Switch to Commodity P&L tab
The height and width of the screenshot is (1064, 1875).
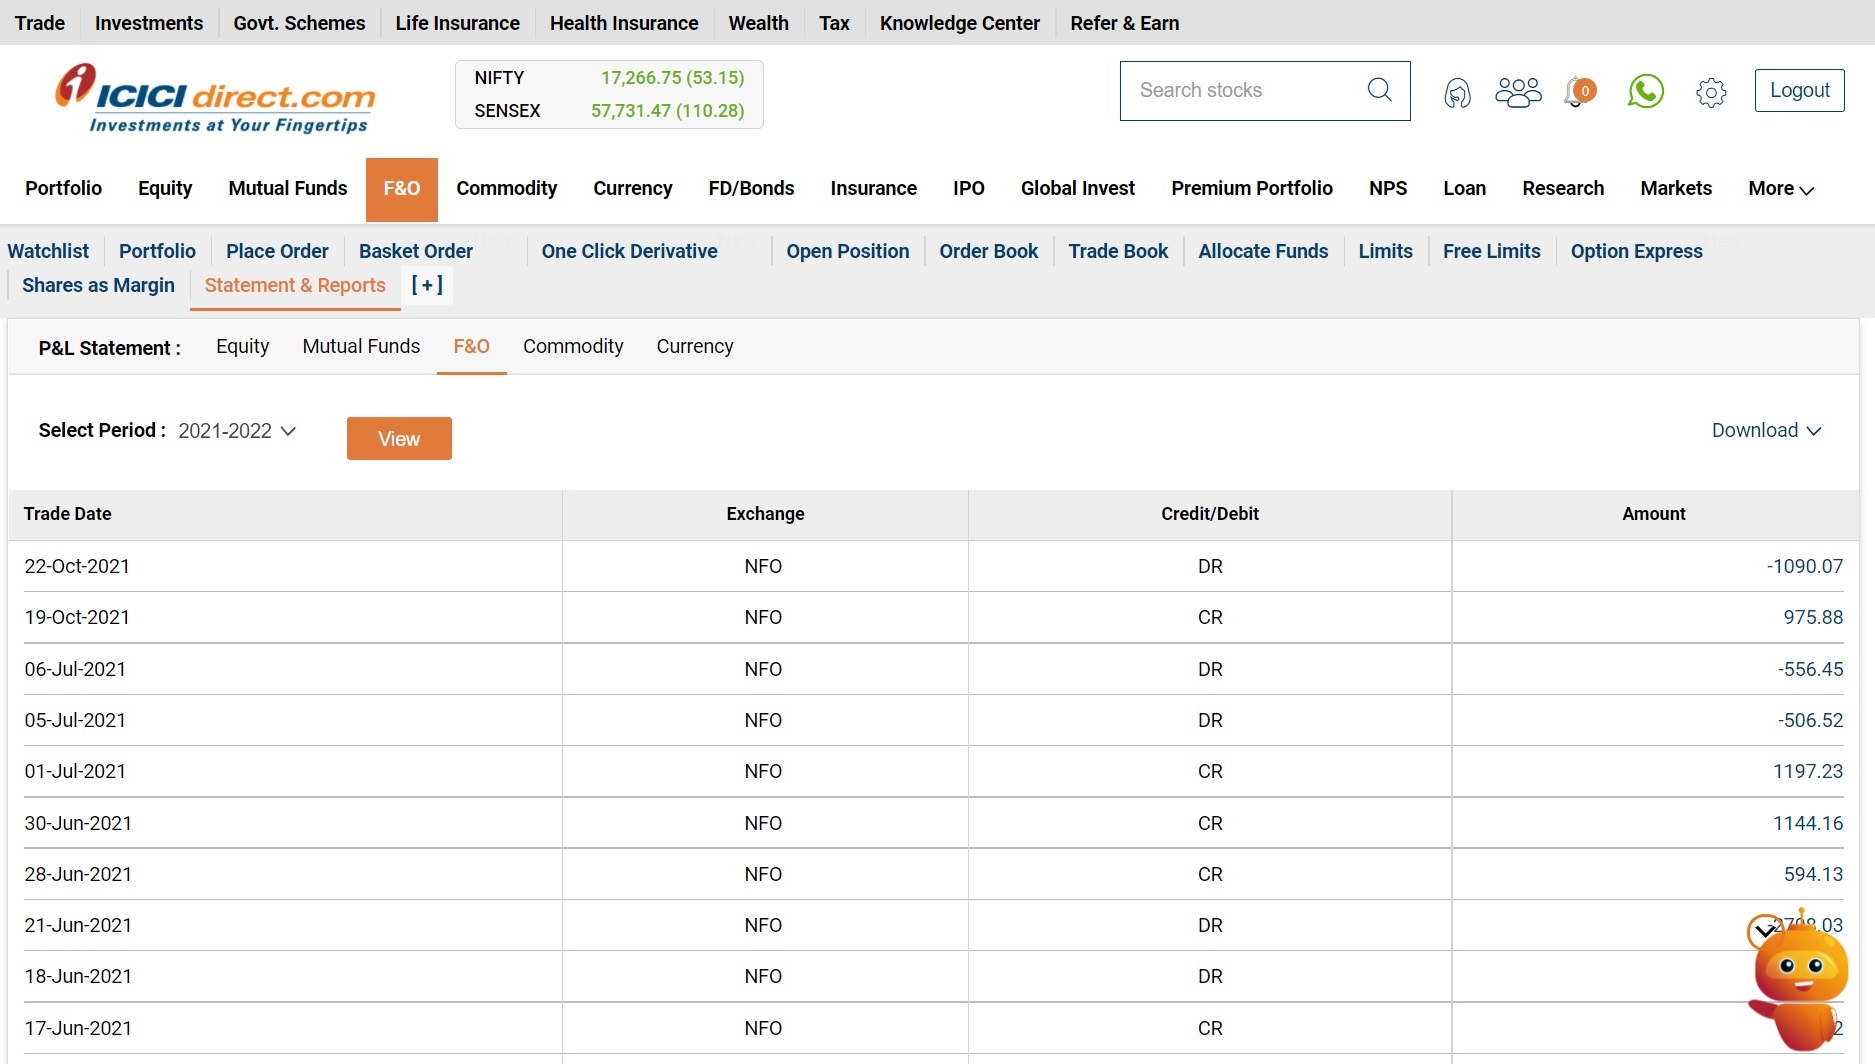pyautogui.click(x=573, y=346)
